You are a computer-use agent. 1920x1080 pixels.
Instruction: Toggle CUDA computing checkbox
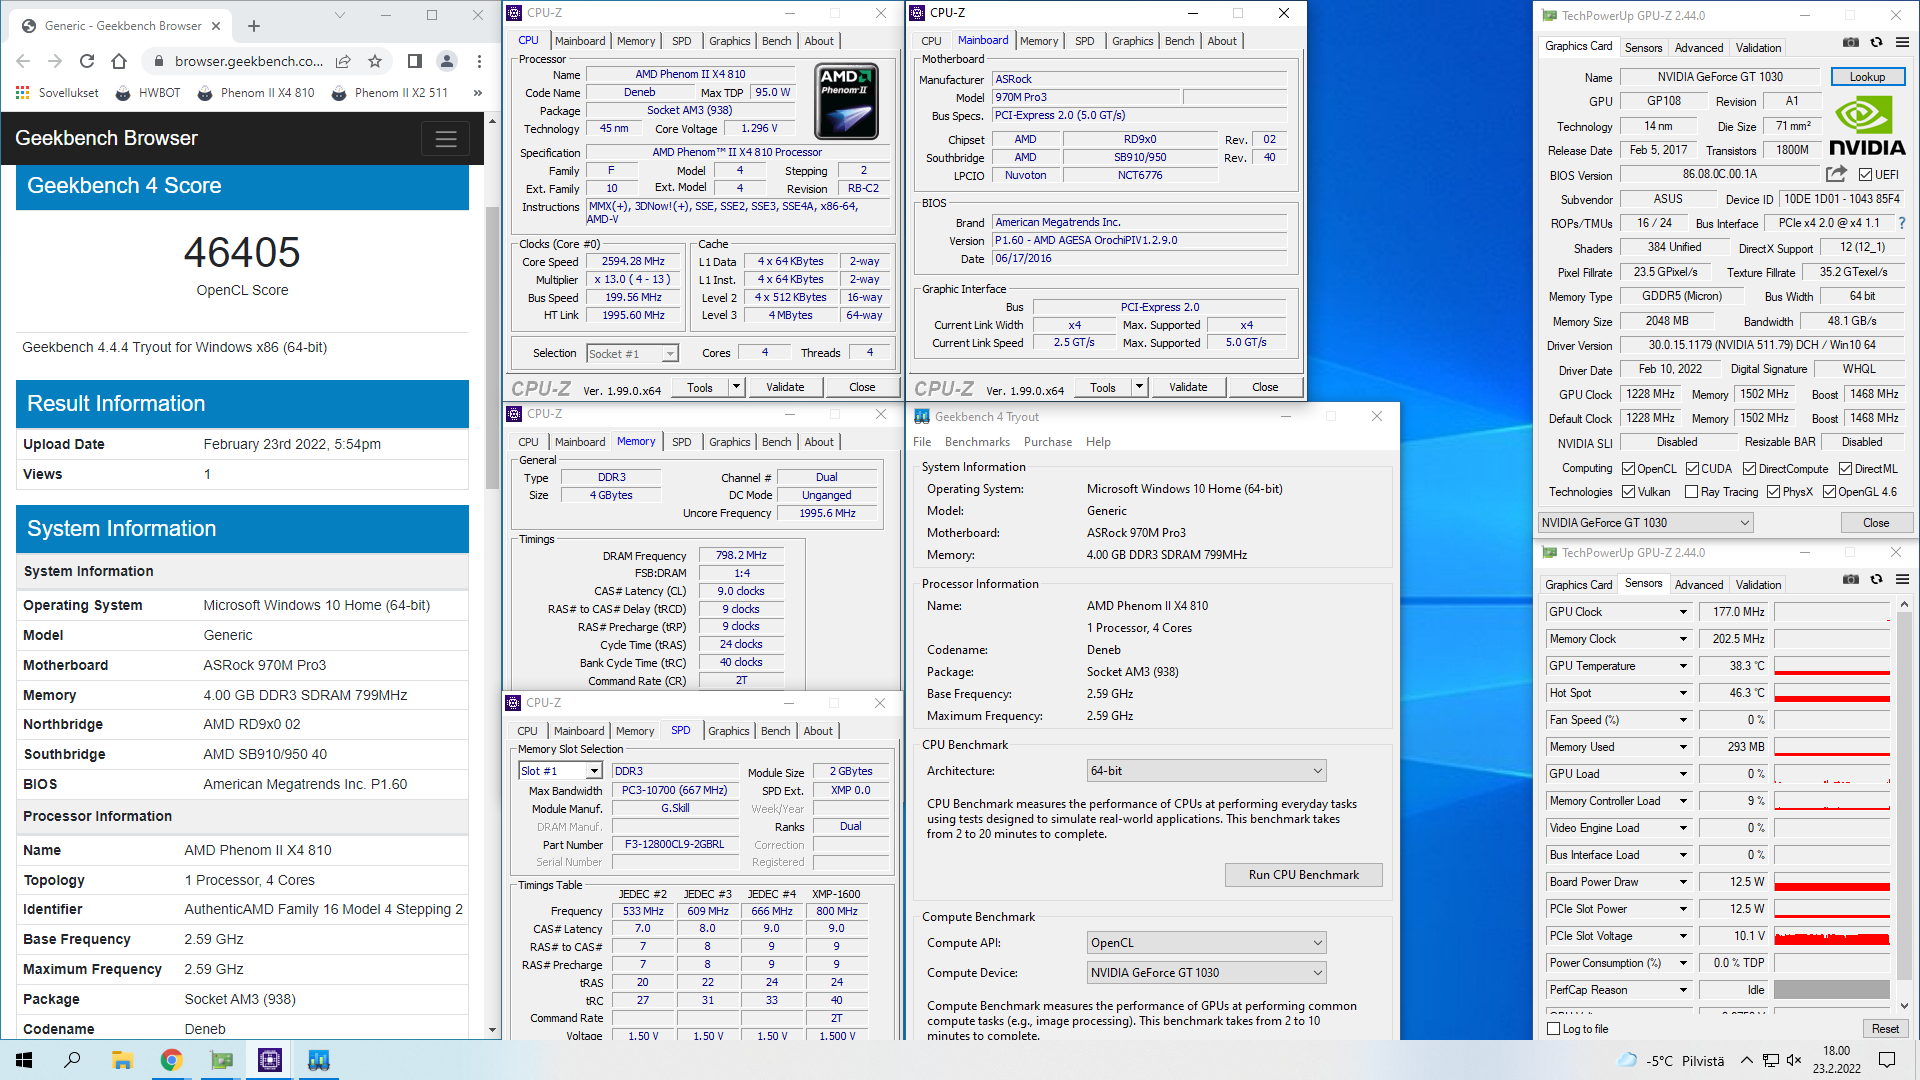pos(1692,469)
